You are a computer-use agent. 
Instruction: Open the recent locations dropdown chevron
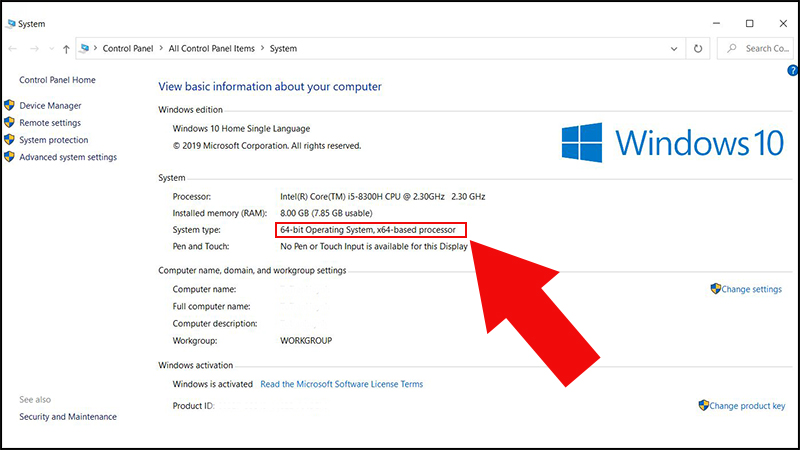52,48
